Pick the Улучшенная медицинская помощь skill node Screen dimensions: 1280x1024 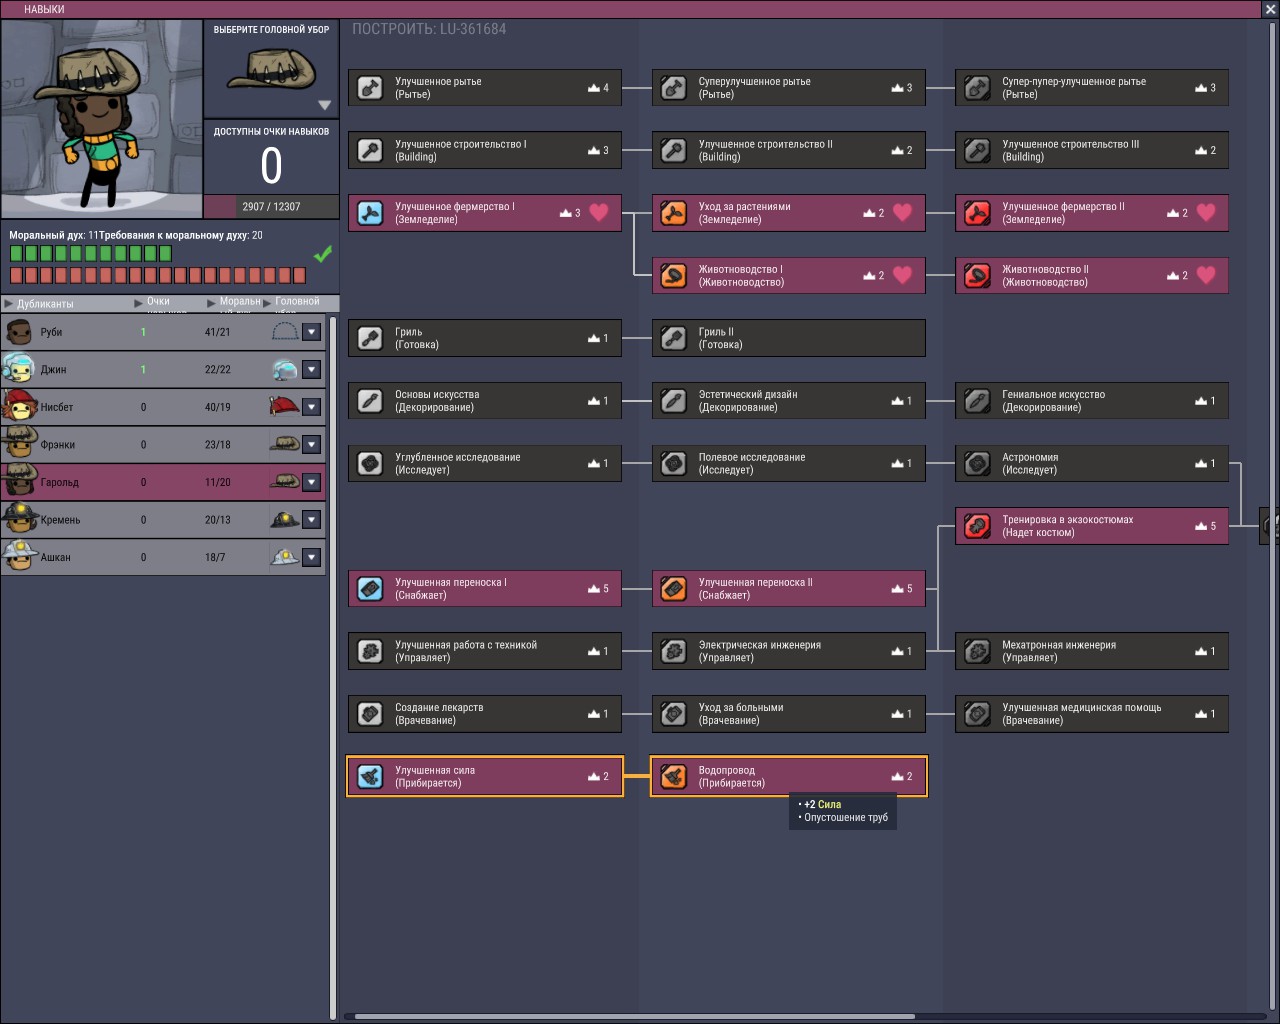click(x=1092, y=714)
